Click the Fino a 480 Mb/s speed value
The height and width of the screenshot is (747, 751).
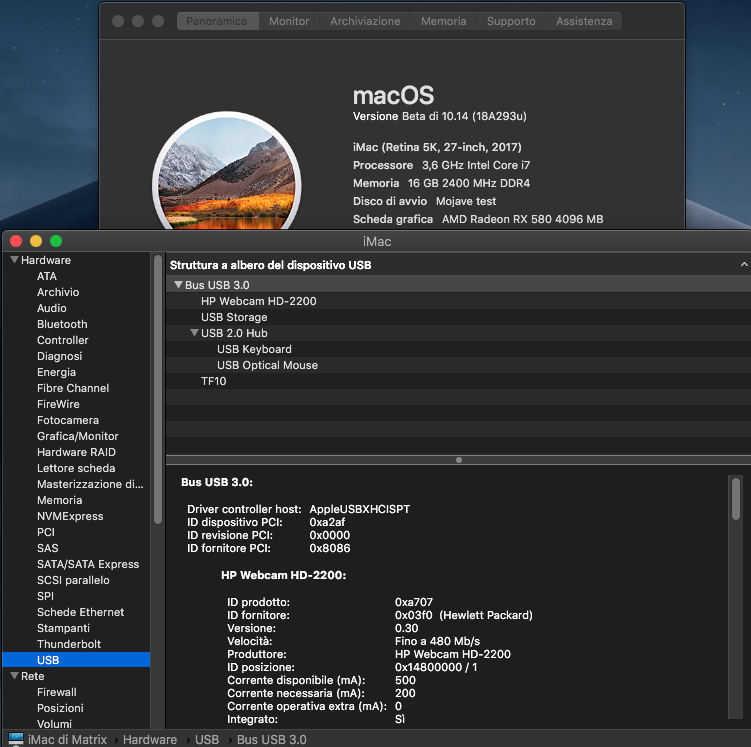(x=437, y=641)
